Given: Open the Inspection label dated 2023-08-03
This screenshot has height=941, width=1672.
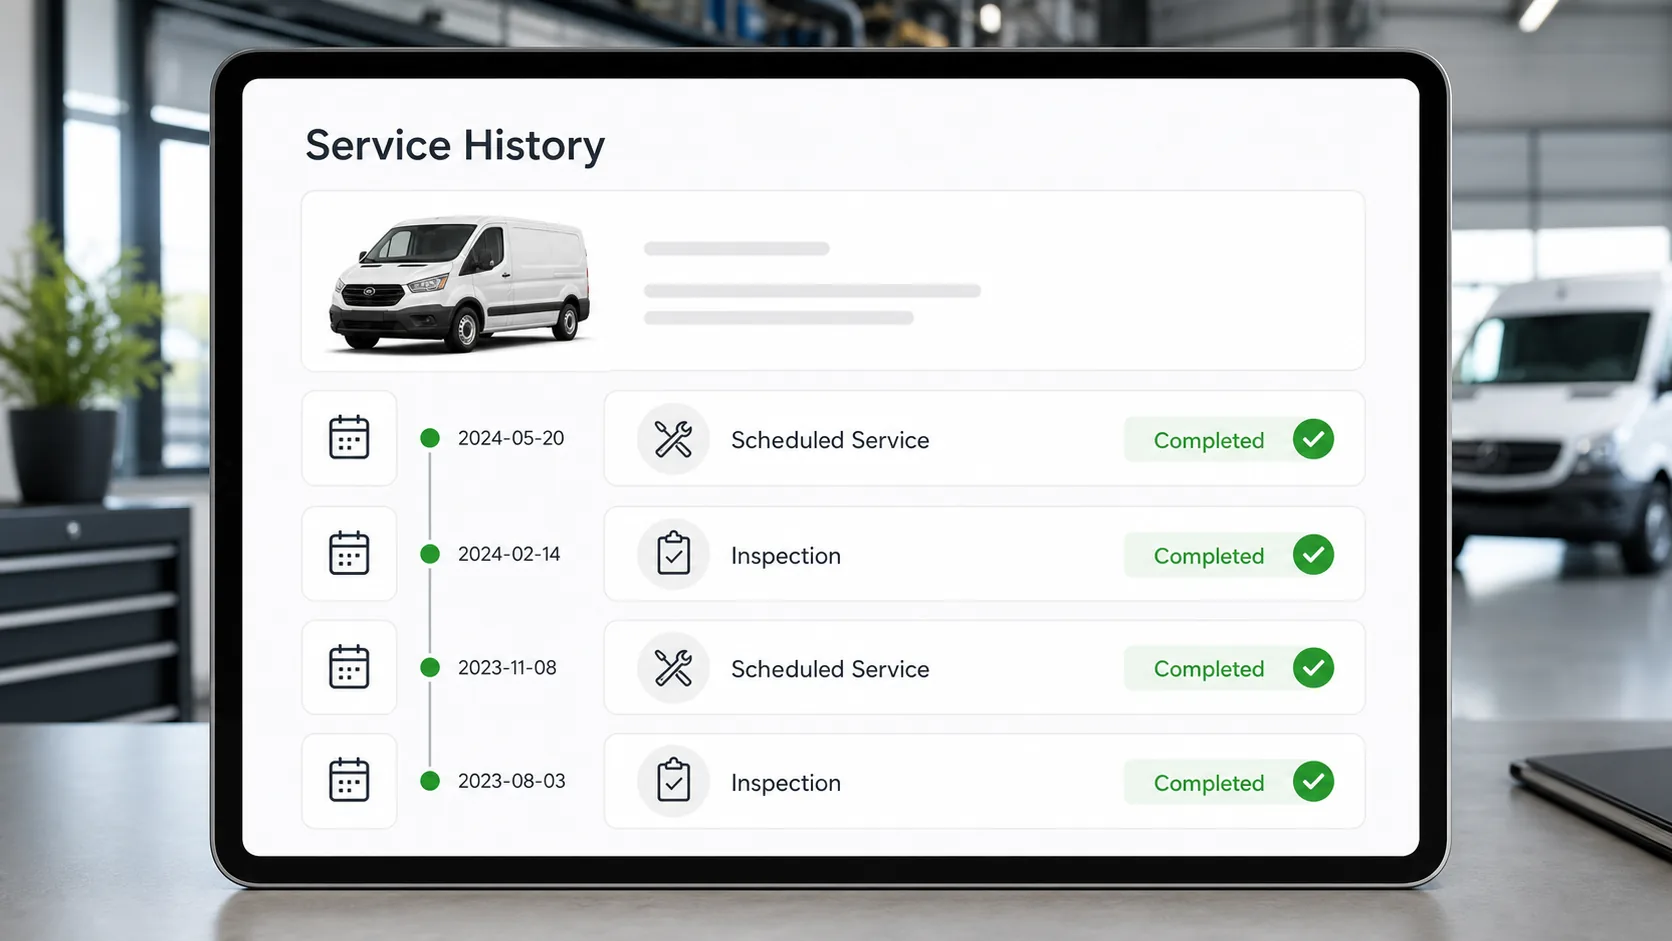Looking at the screenshot, I should point(786,783).
